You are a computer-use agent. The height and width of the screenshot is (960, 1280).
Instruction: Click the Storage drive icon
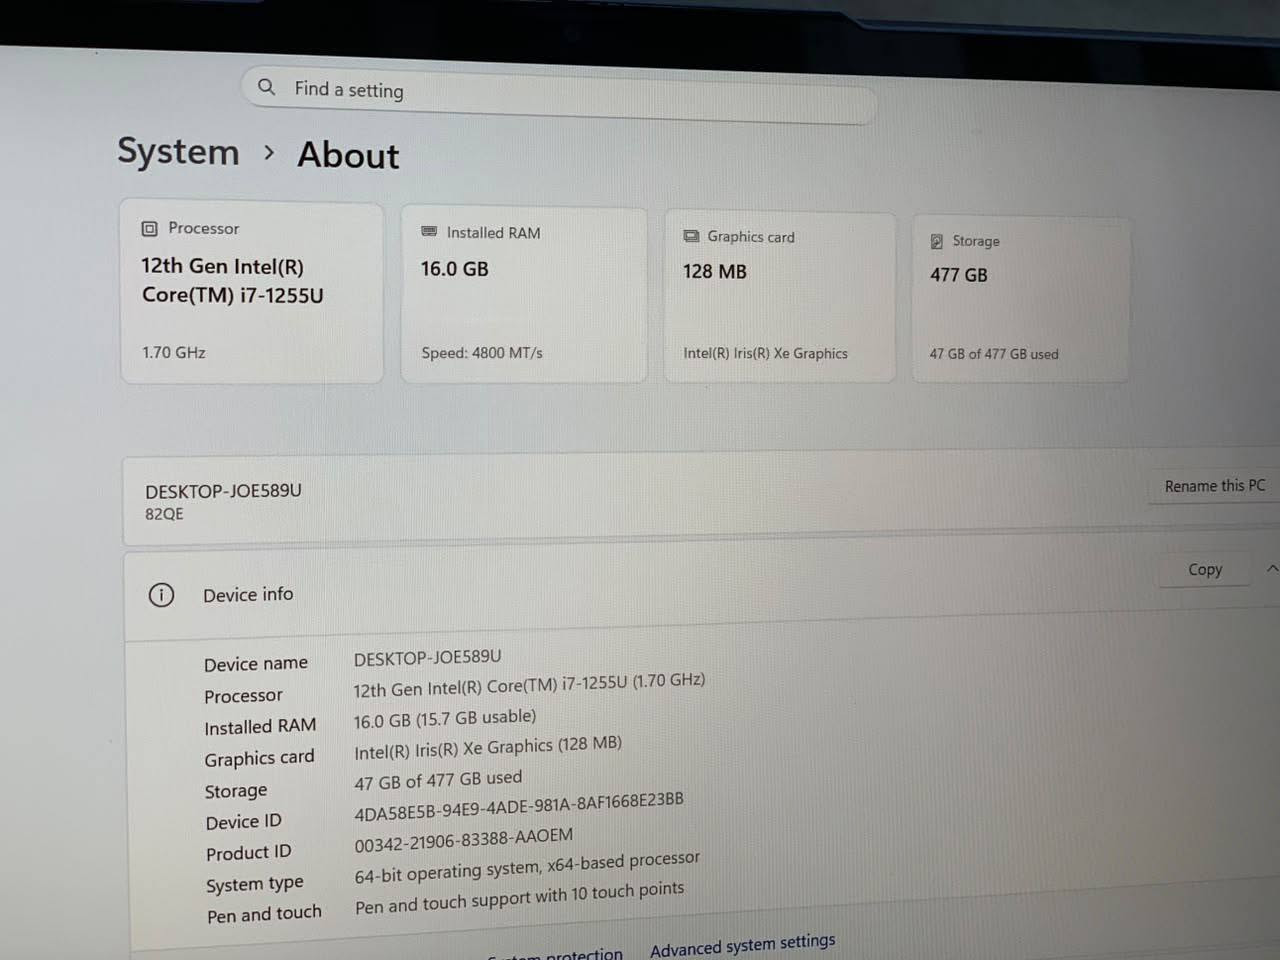[937, 241]
